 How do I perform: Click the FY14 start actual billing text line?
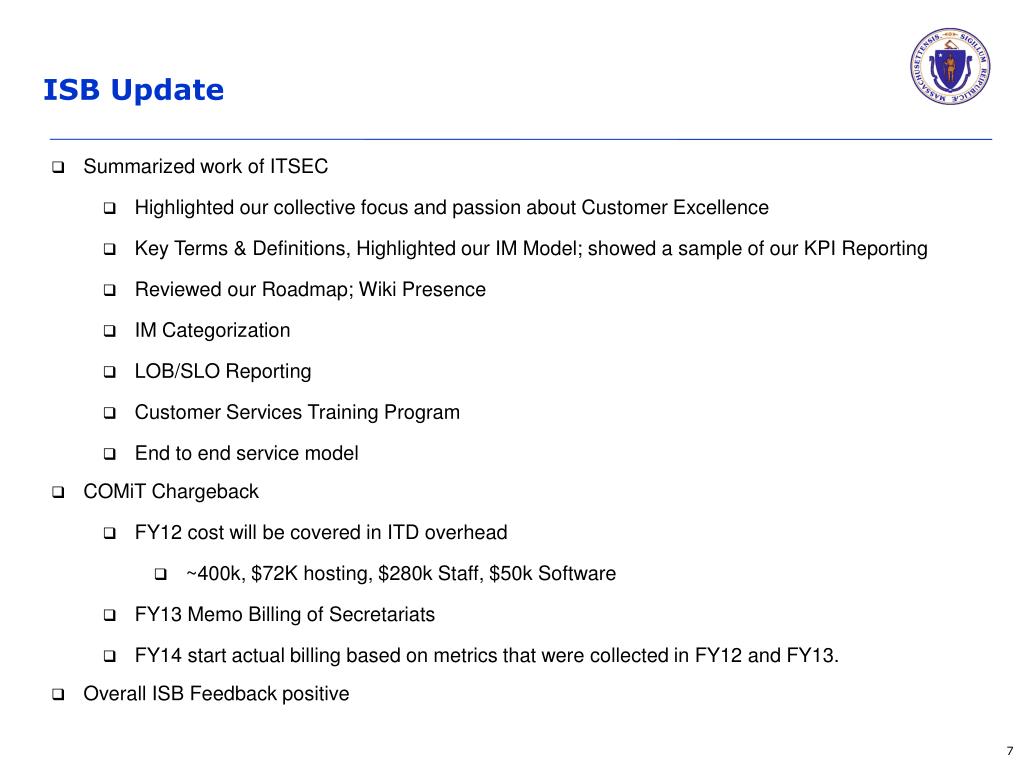[x=487, y=656]
